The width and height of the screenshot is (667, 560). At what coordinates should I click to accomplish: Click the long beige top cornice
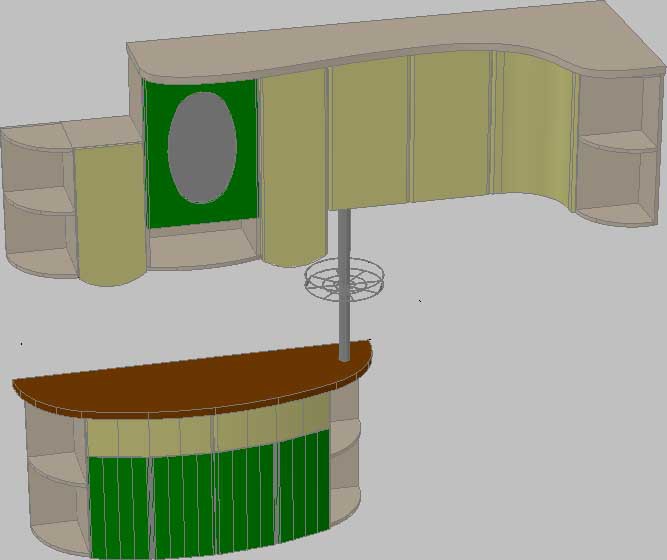[x=396, y=40]
